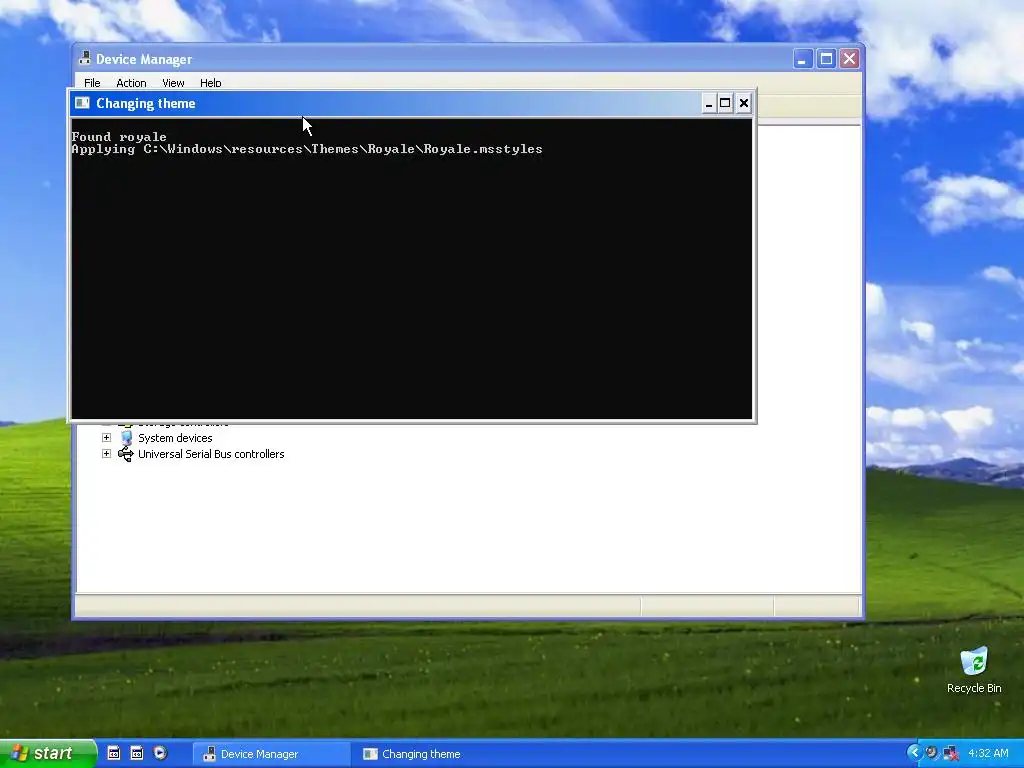Viewport: 1024px width, 768px height.
Task: Open the View menu in Device Manager
Action: (x=173, y=83)
